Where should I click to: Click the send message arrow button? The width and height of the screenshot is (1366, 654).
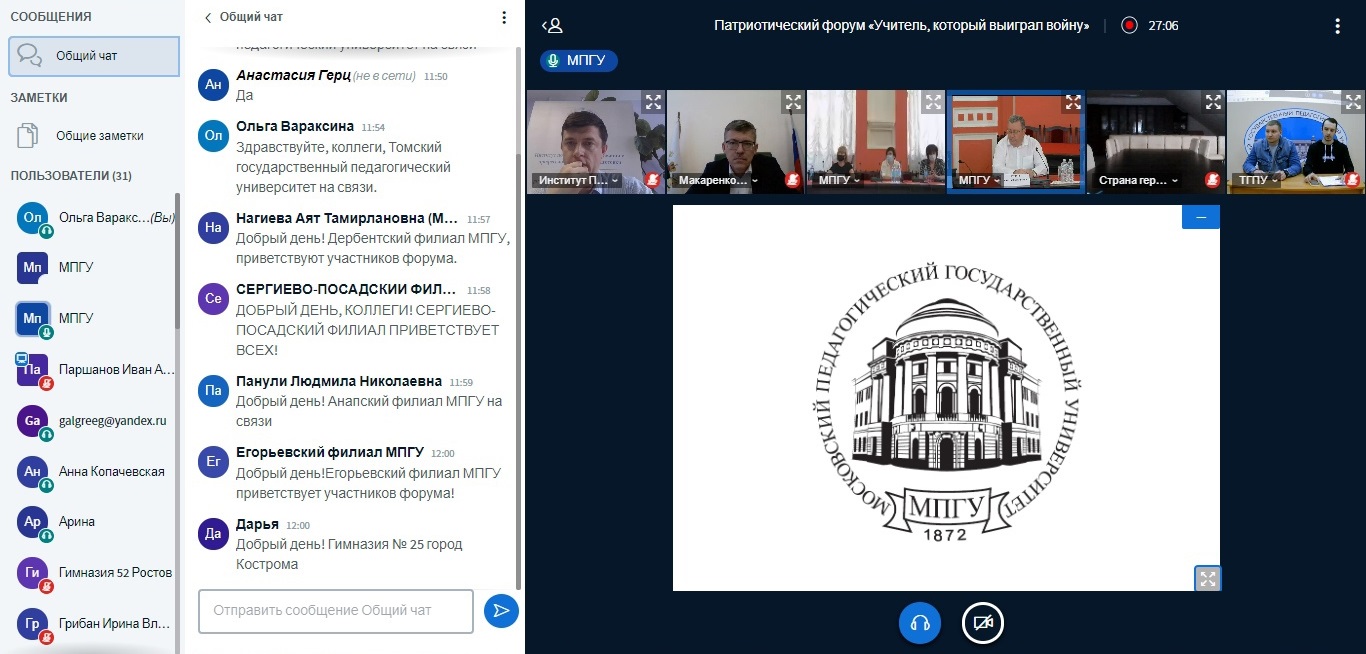(x=501, y=611)
